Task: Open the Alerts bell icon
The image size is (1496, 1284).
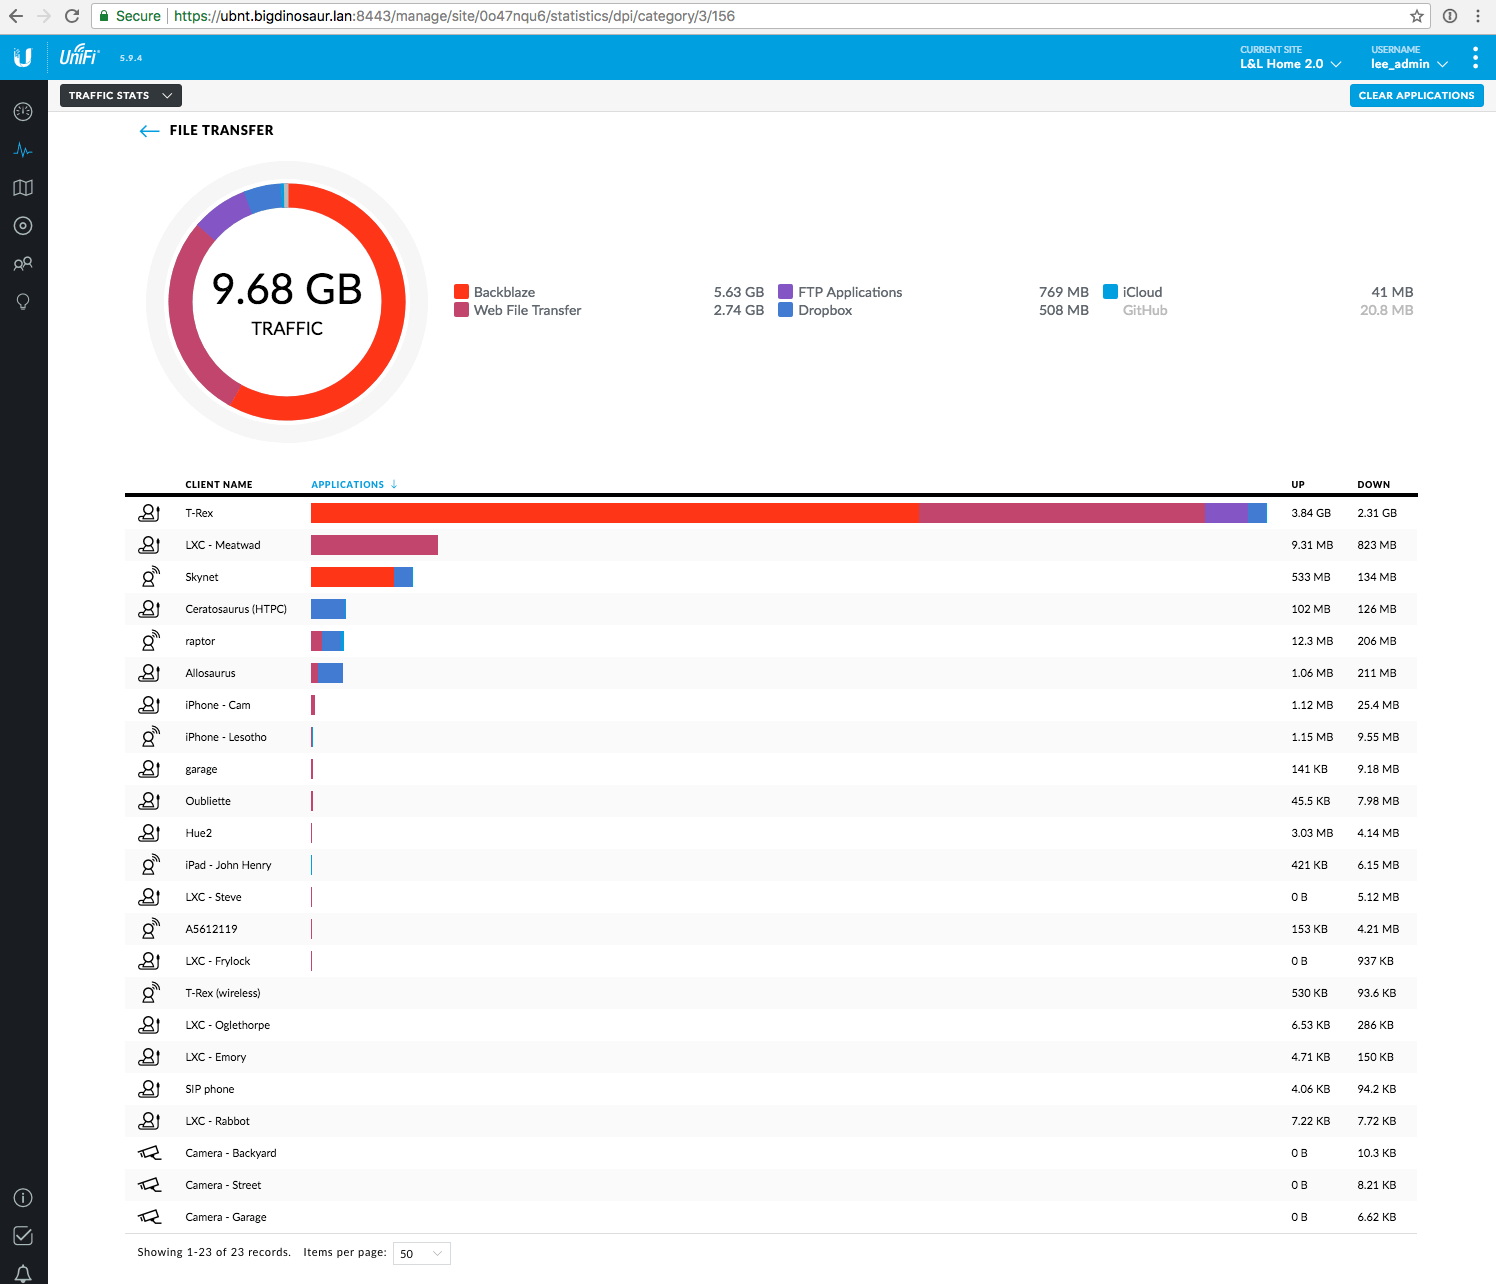Action: coord(23,1273)
